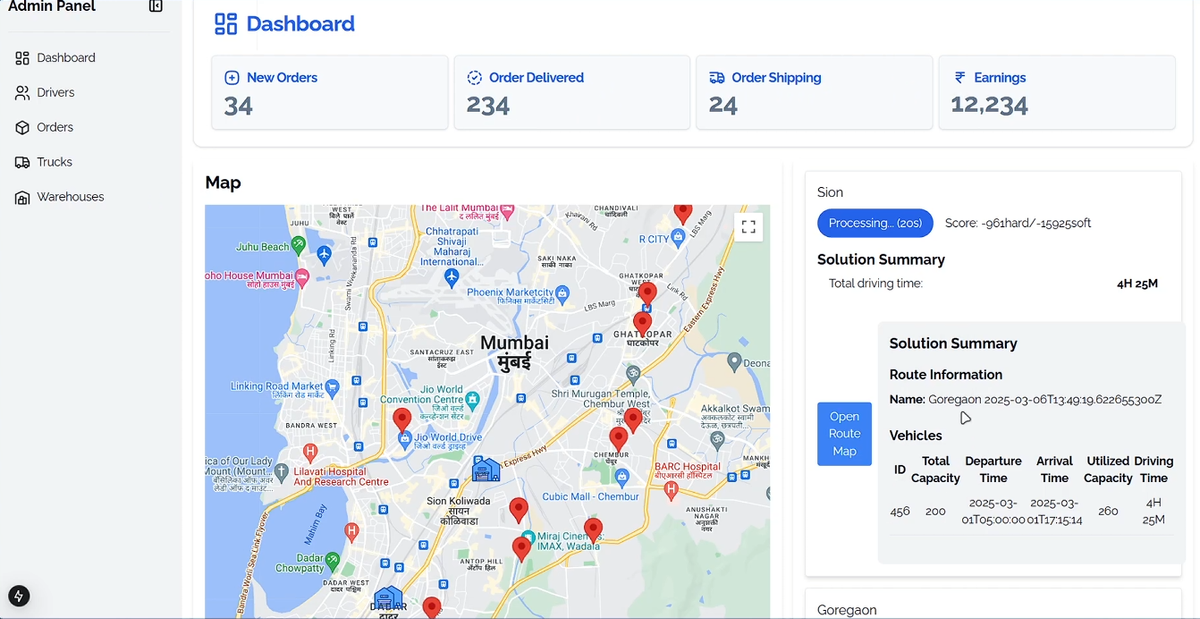
Task: Click the red pin by R City
Action: tap(683, 212)
